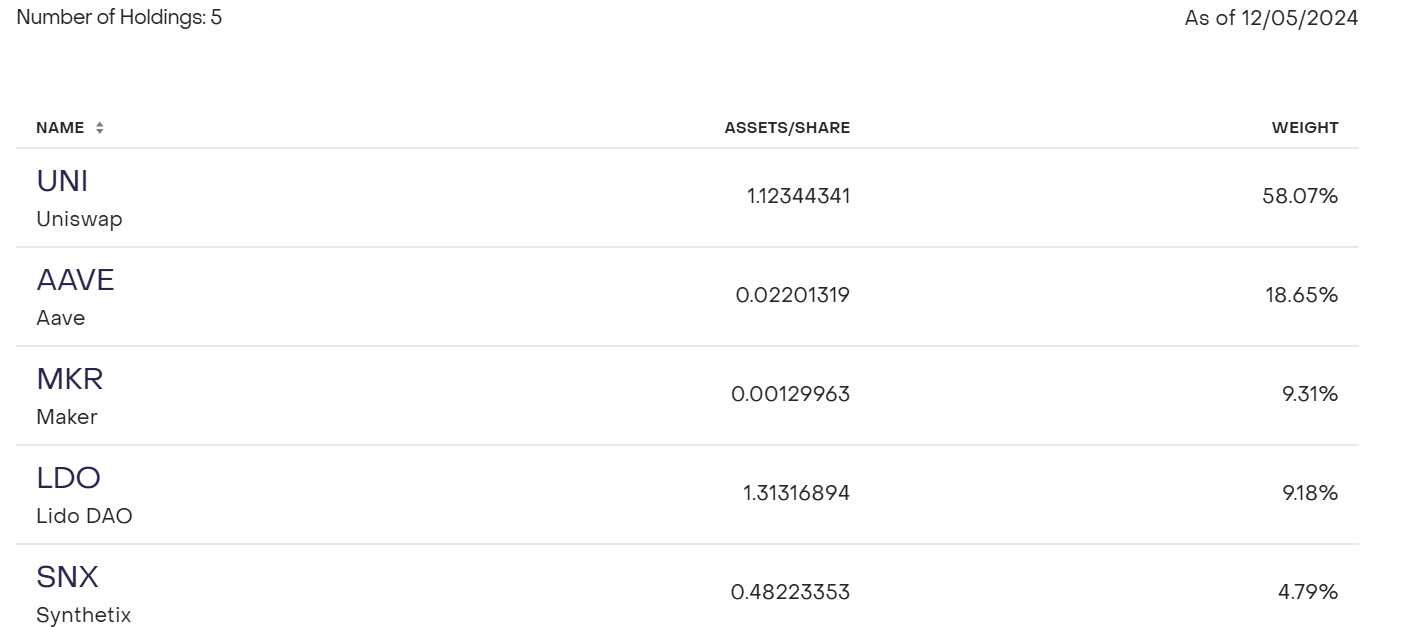
Task: Sort the table by NAME header
Action: 60,128
